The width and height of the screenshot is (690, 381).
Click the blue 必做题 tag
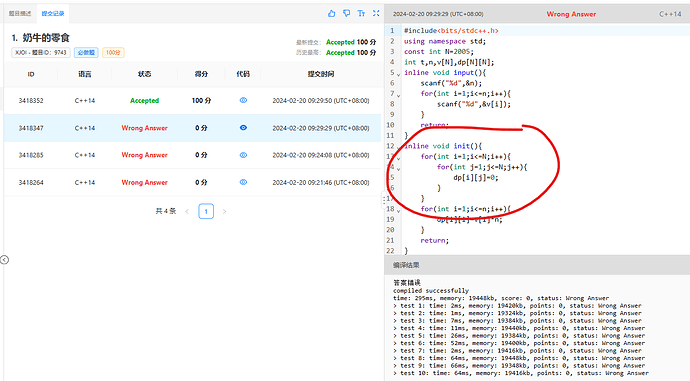click(x=86, y=52)
